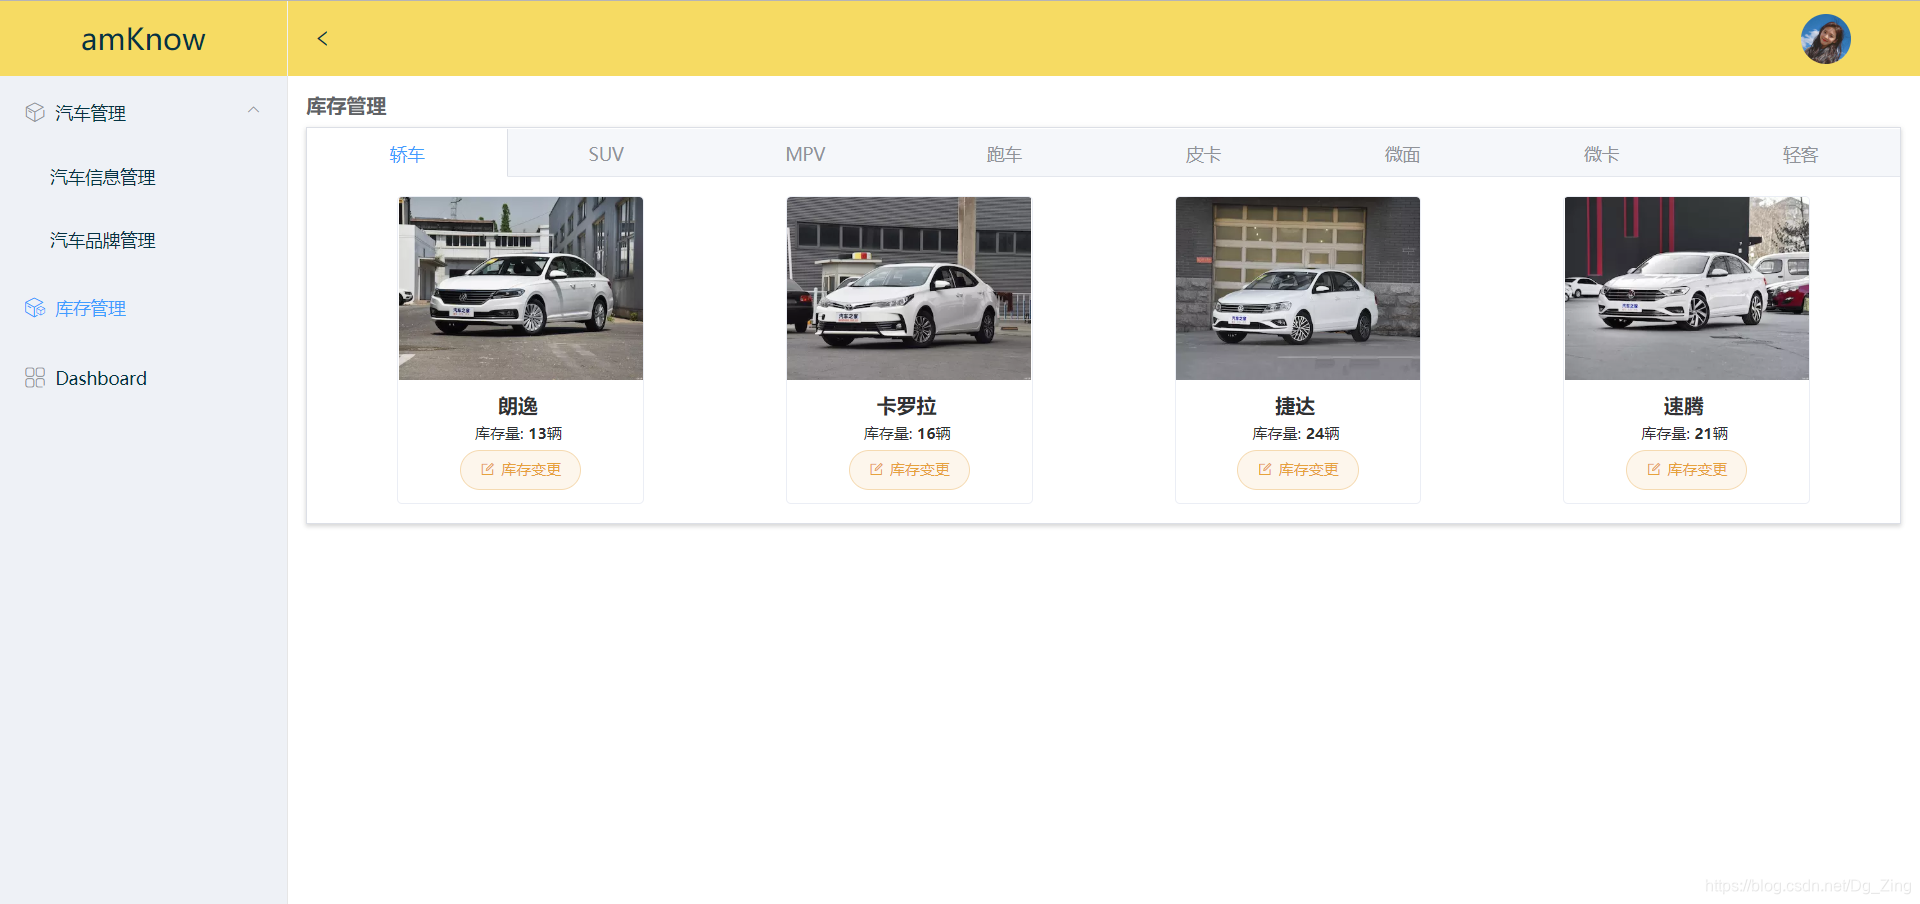
Task: Click the 卡罗拉 car name
Action: click(x=907, y=406)
